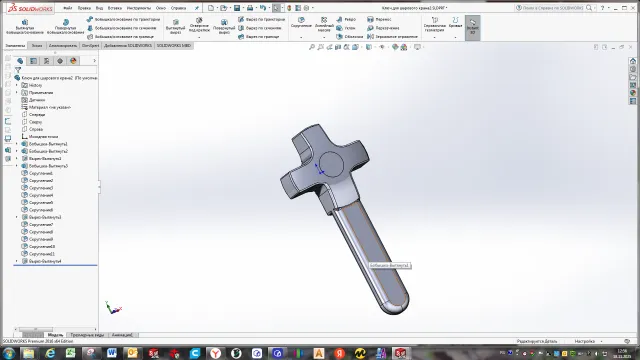Open dropdown under Справочная геометрия
The image size is (640, 360).
[434, 38]
